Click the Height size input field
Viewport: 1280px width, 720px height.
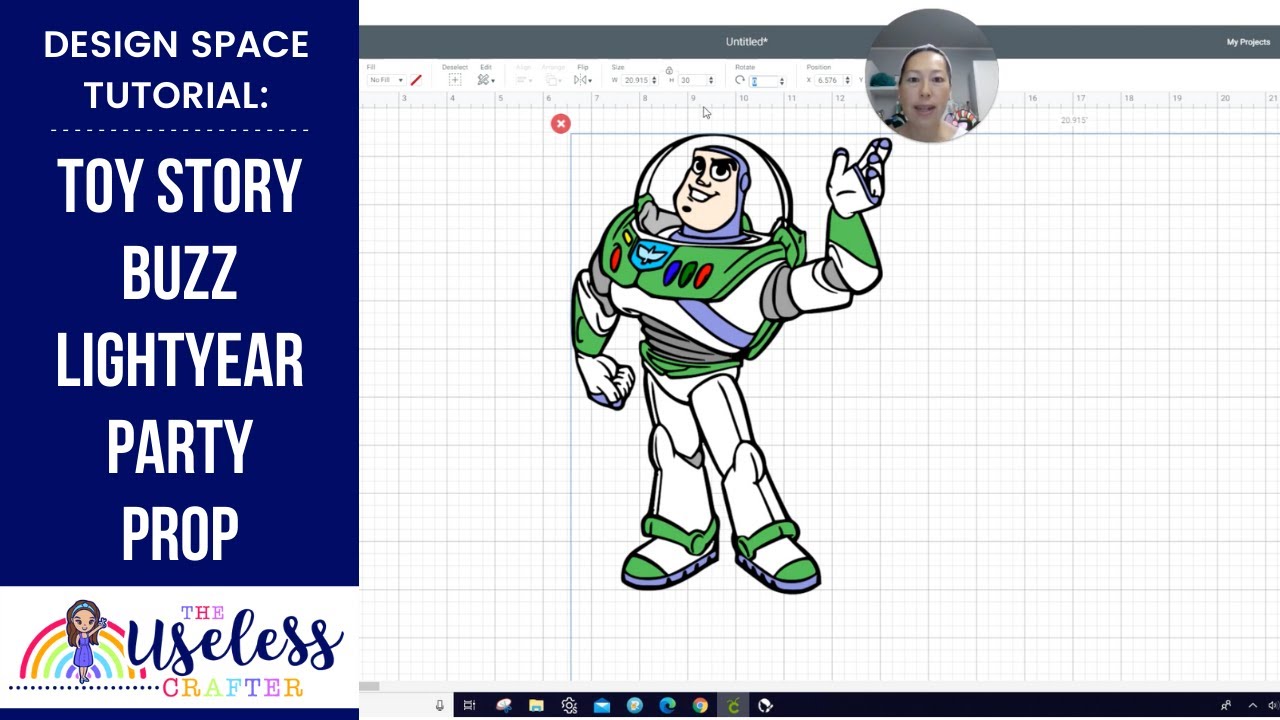click(x=693, y=80)
